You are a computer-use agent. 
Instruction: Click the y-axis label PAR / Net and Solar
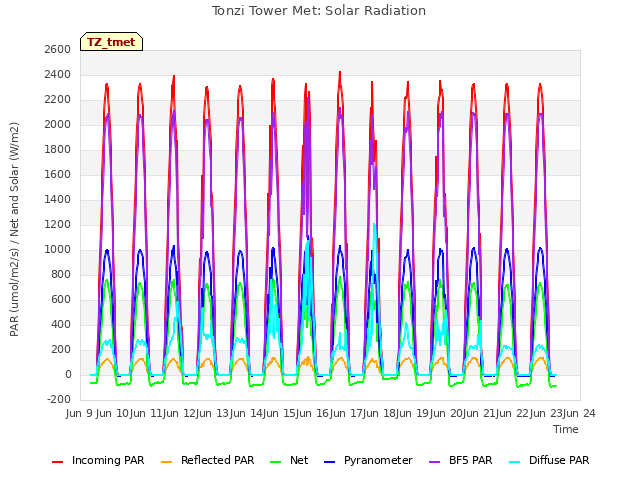coord(14,229)
